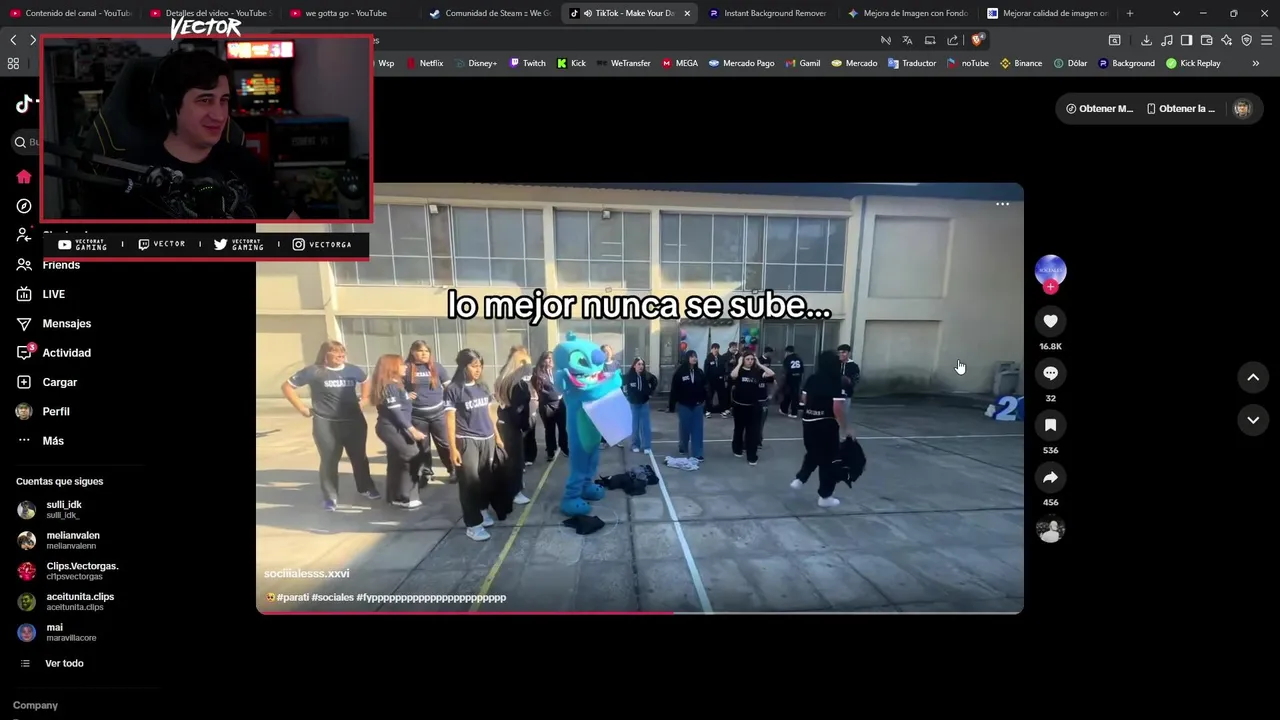This screenshot has height=720, width=1280.
Task: Switch to Mejorar calidad de imagen tab
Action: (x=1047, y=13)
